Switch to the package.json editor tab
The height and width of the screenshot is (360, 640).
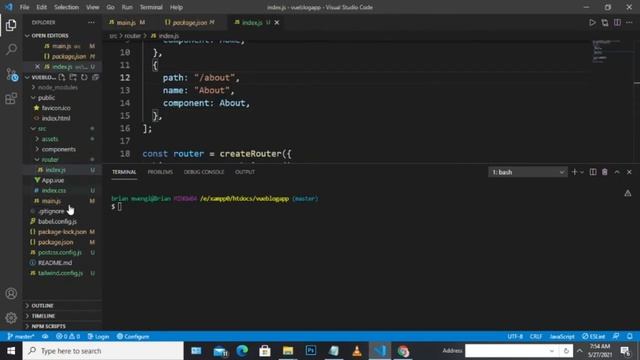[x=190, y=22]
